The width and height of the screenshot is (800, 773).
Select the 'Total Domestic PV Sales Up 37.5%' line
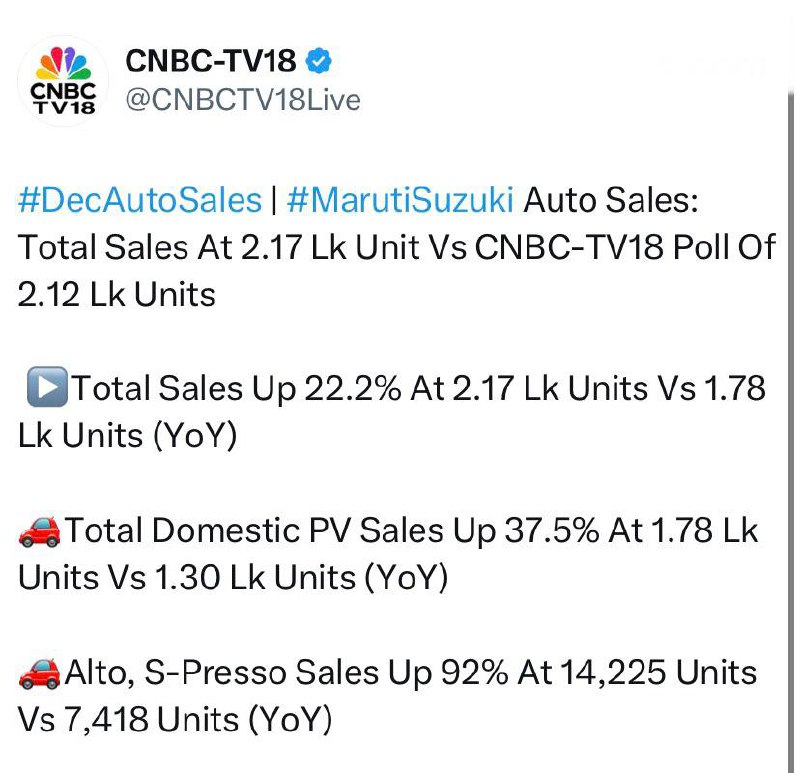(x=332, y=531)
